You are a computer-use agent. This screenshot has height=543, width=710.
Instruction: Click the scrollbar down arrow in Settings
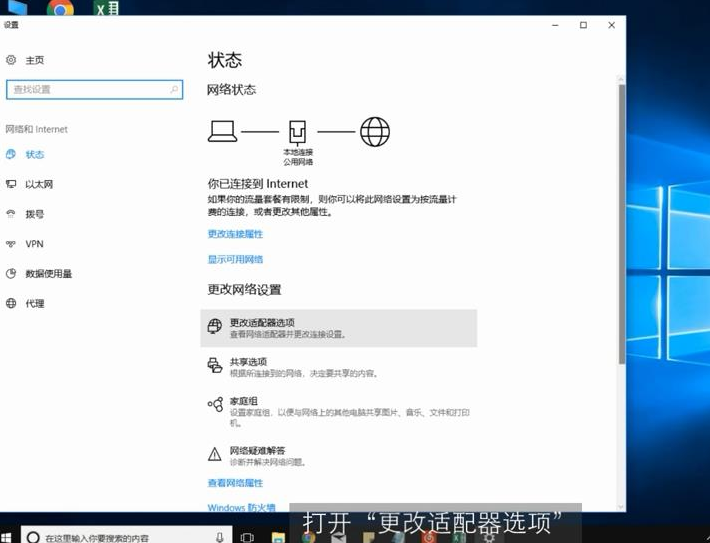(622, 507)
